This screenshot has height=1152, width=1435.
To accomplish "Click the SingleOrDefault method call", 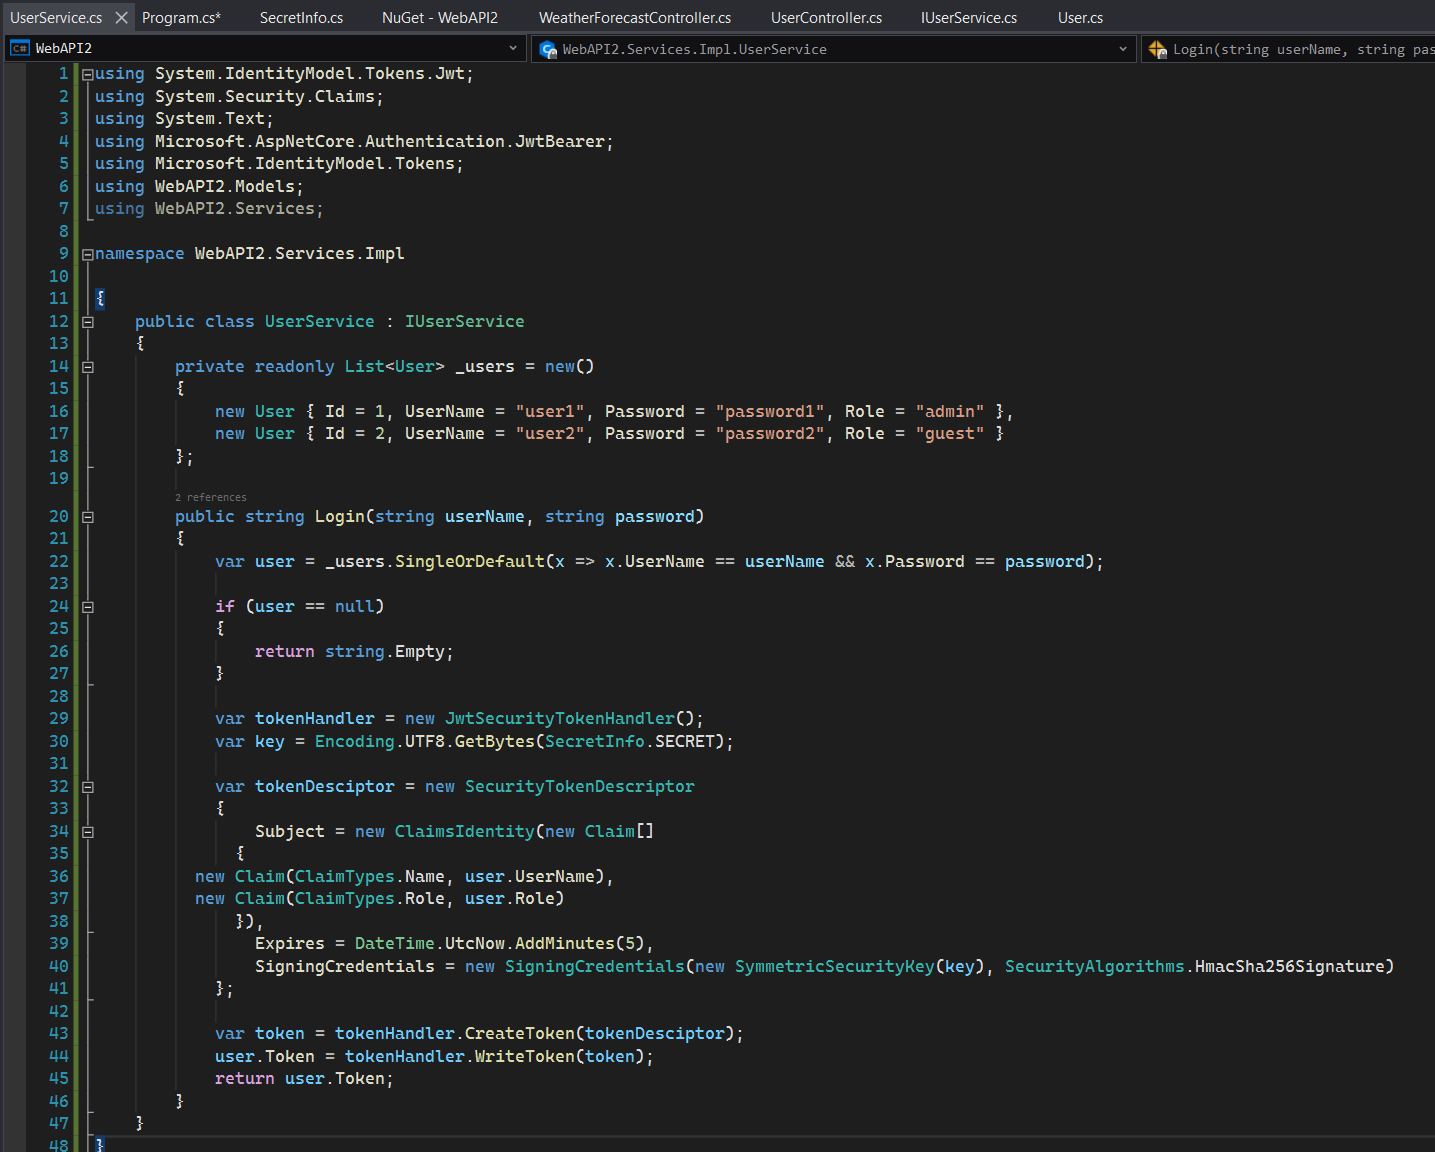I will (x=470, y=561).
